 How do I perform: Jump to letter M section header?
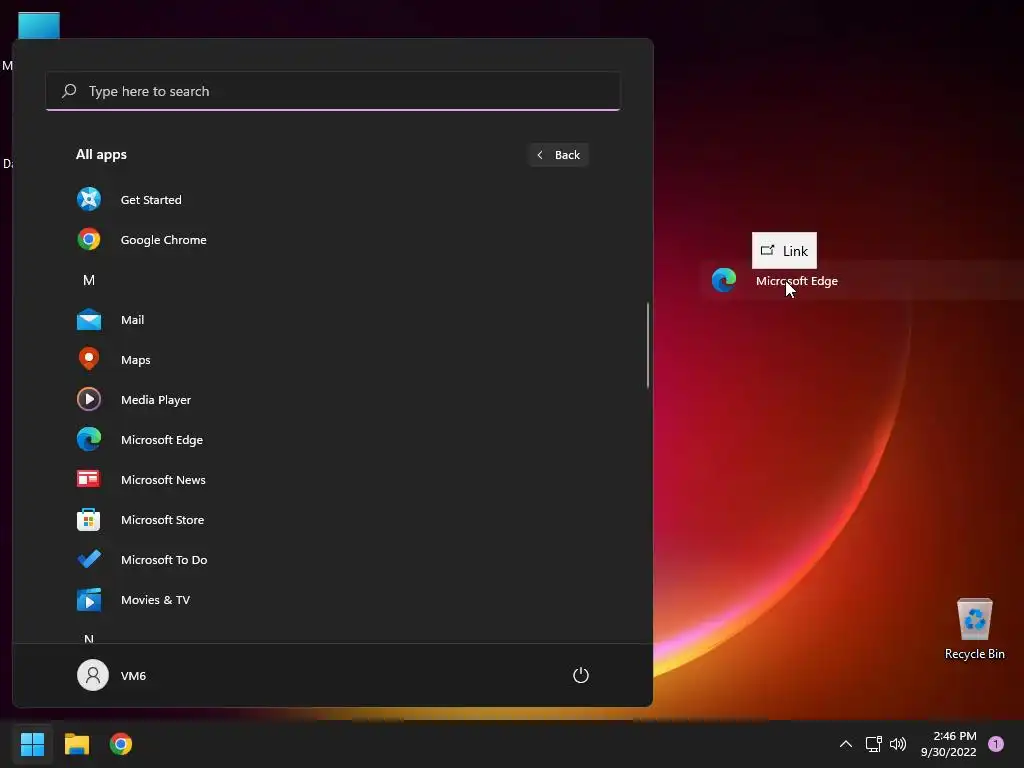tap(89, 280)
